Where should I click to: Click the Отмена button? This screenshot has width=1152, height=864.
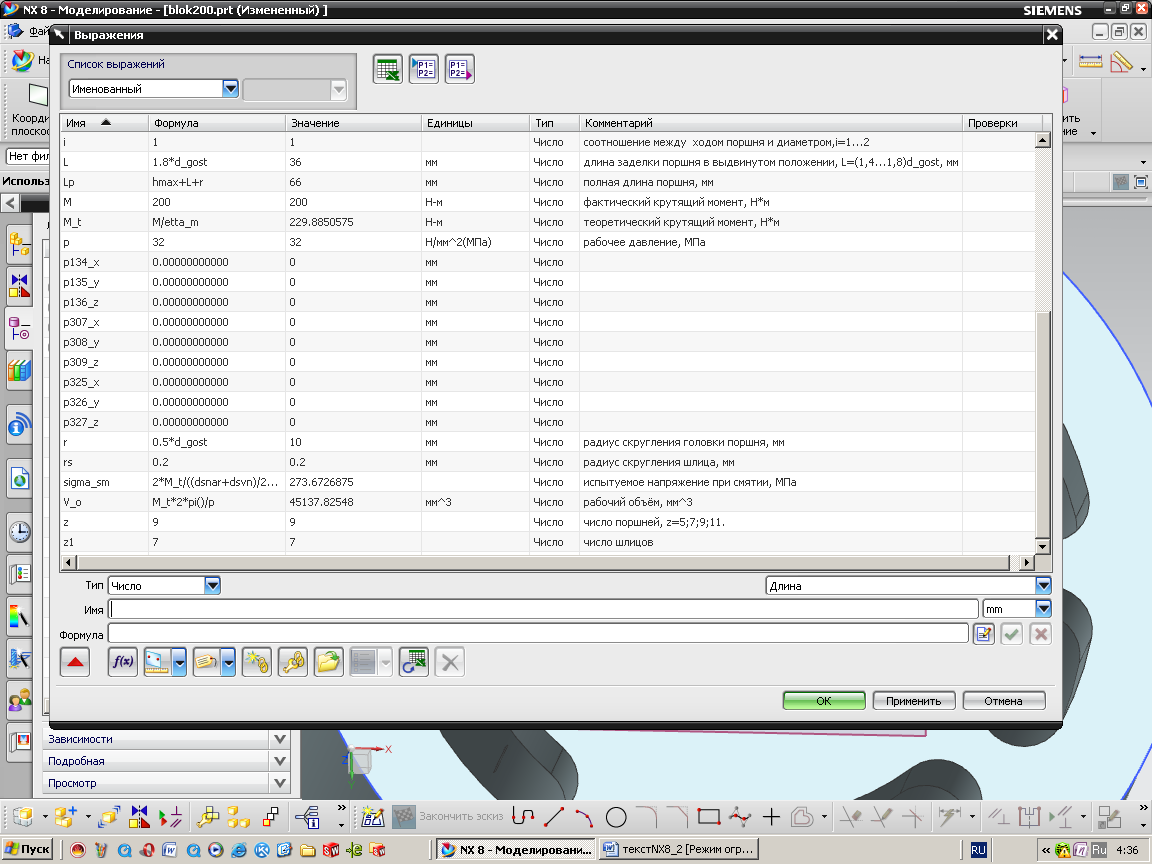coord(1003,701)
